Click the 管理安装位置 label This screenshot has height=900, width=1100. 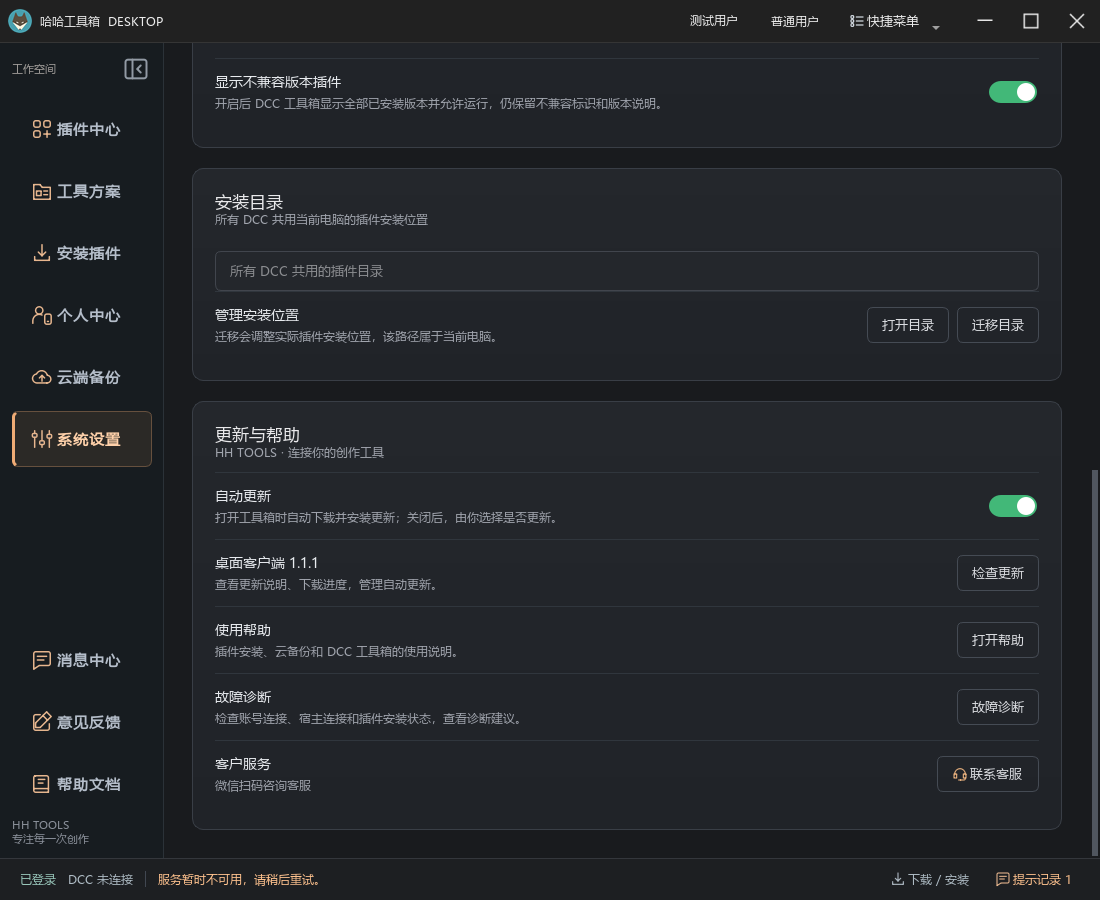point(257,315)
